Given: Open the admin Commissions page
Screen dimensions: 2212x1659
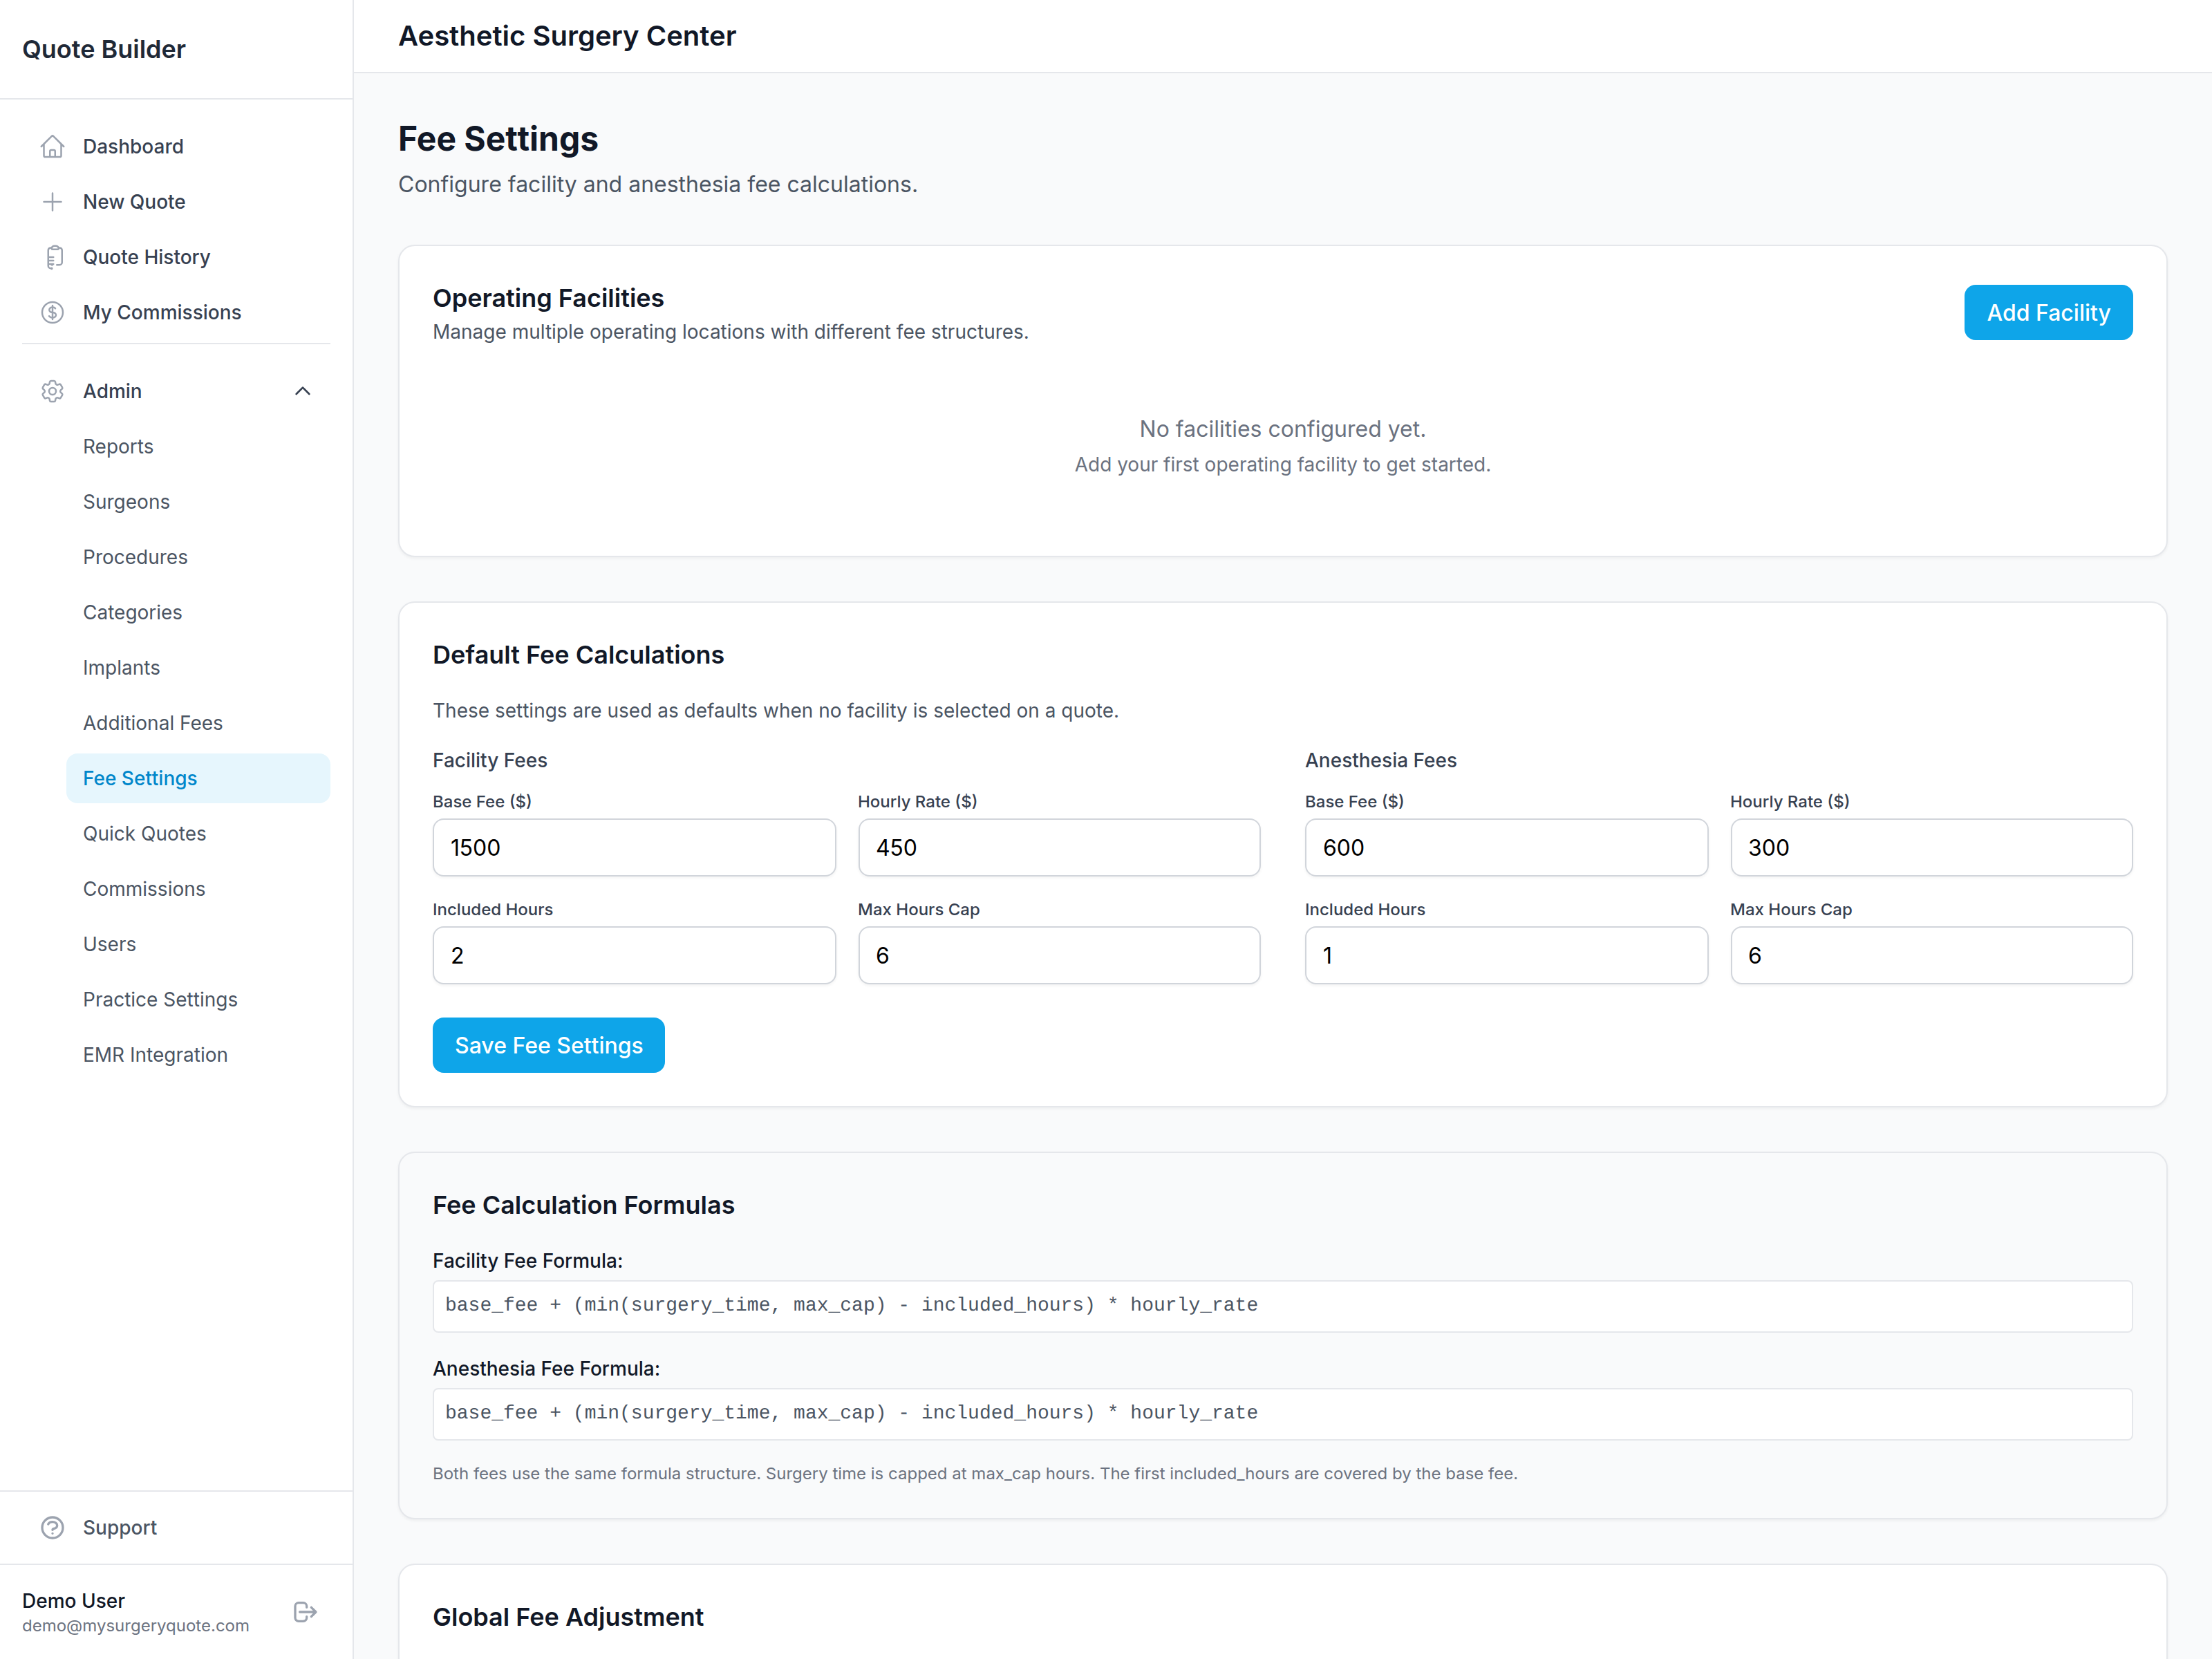Looking at the screenshot, I should point(198,889).
